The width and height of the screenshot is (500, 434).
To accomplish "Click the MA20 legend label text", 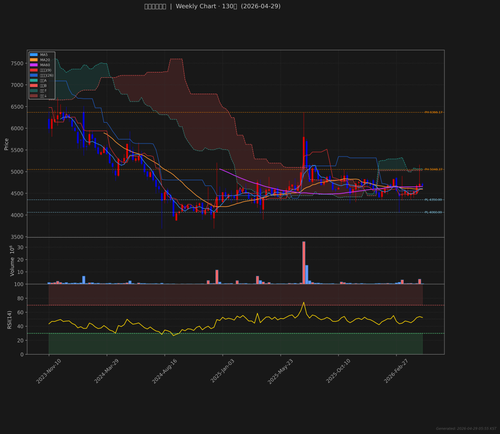I will click(x=45, y=60).
